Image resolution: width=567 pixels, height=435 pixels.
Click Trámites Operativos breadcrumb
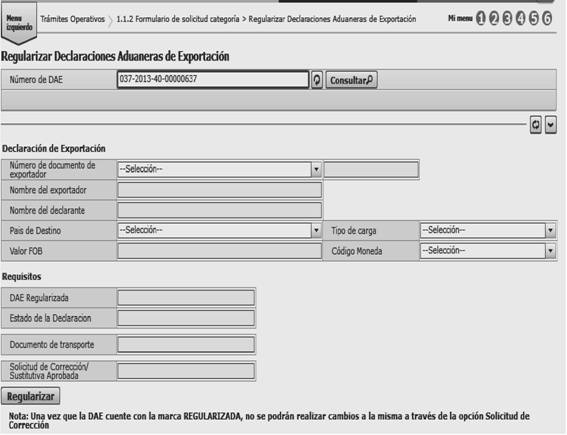(x=72, y=19)
